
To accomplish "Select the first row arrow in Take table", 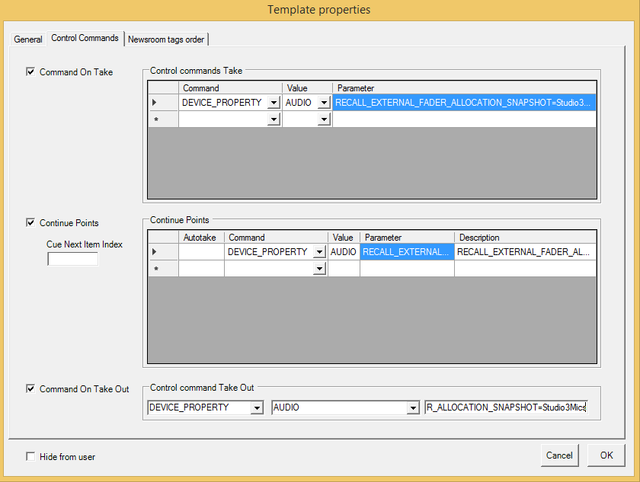I will click(x=154, y=102).
